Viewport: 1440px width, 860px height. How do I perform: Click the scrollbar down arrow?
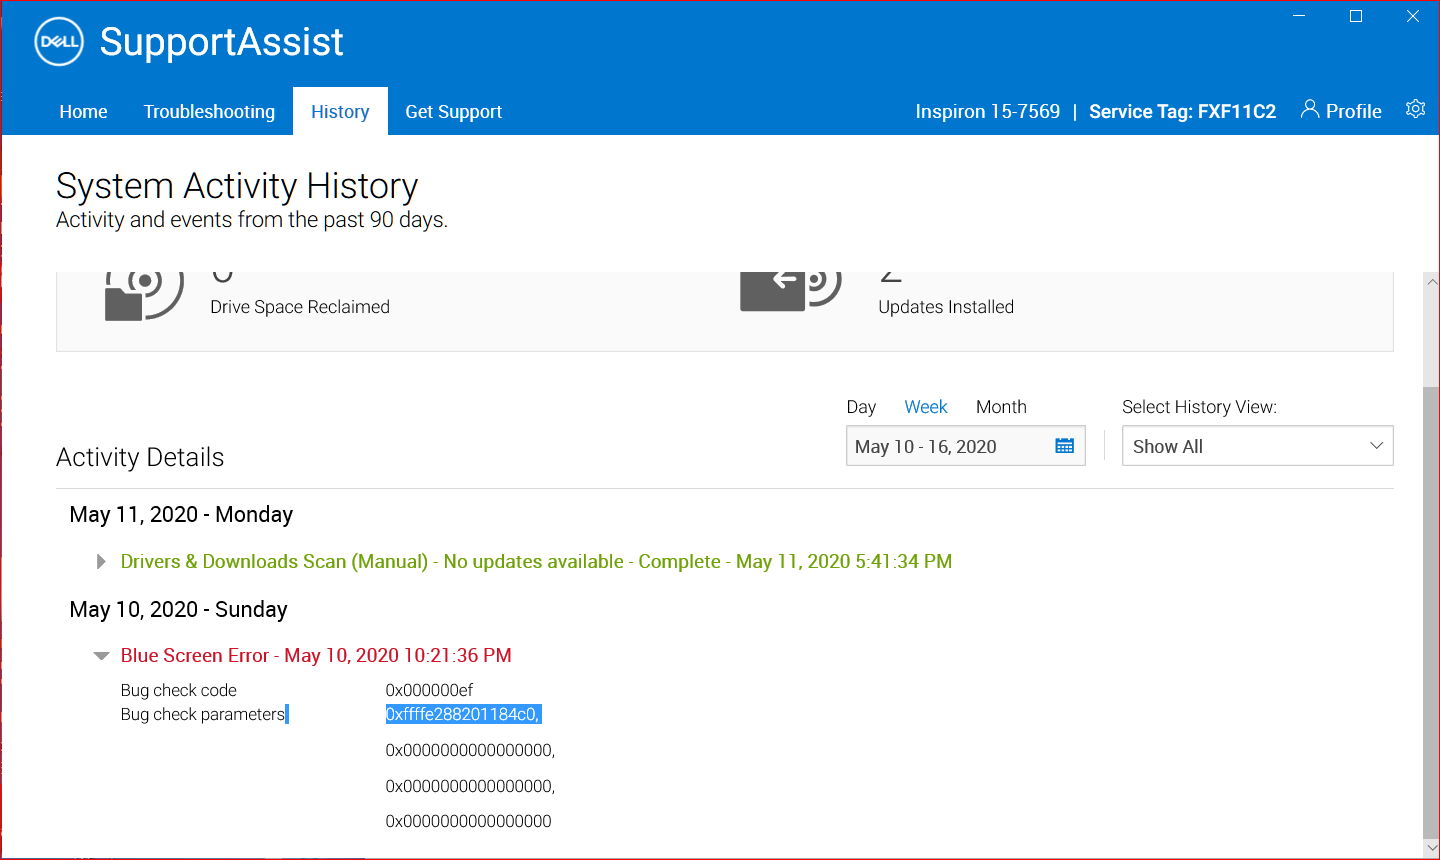point(1431,848)
